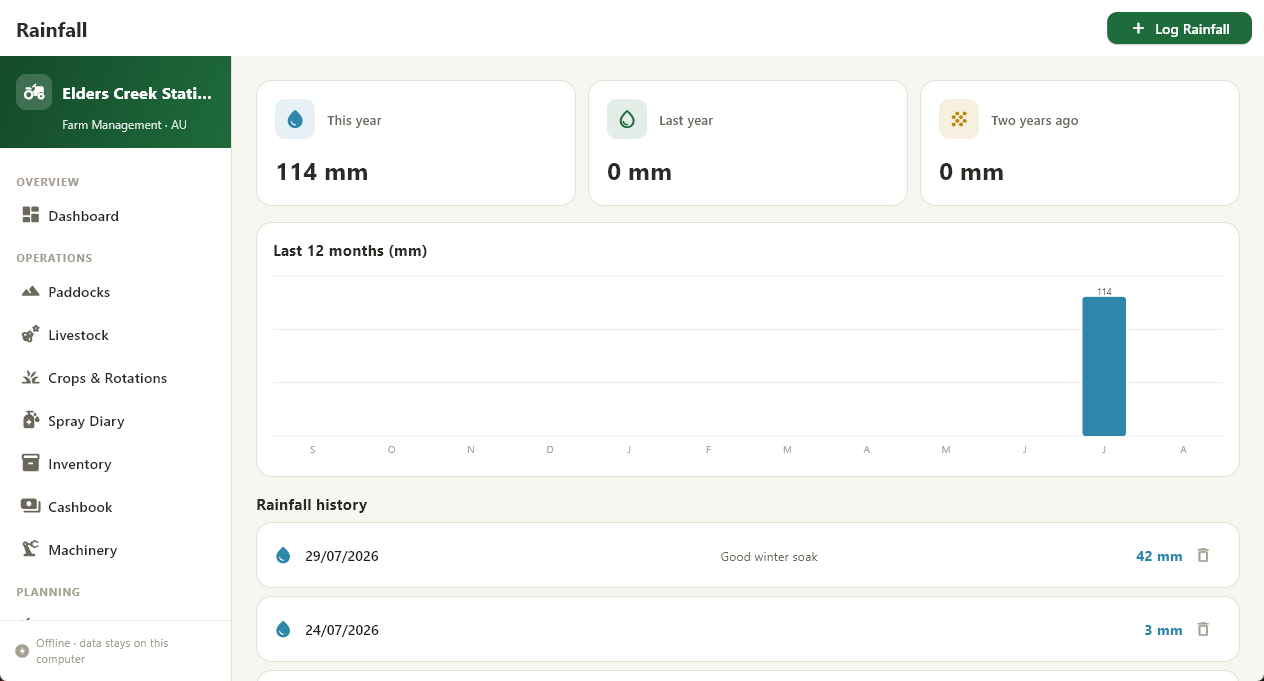Click the OPERATIONS section label
The width and height of the screenshot is (1264, 681).
[54, 258]
